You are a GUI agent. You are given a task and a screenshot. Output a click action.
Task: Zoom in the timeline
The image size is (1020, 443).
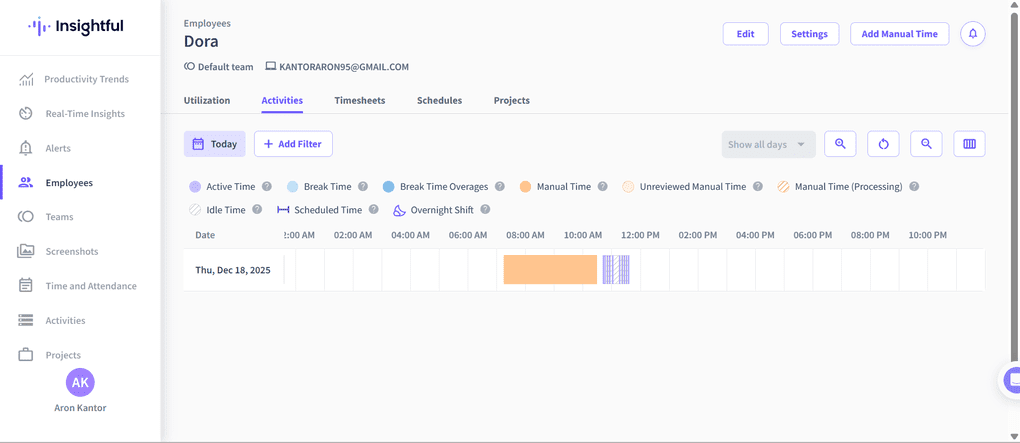840,144
